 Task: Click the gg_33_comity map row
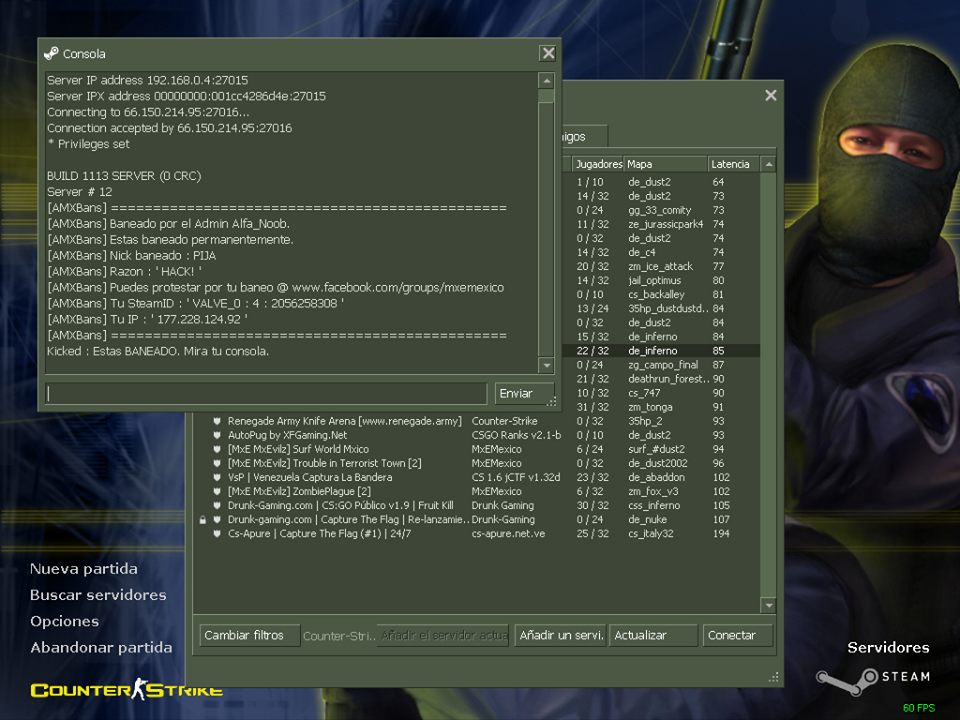(661, 210)
